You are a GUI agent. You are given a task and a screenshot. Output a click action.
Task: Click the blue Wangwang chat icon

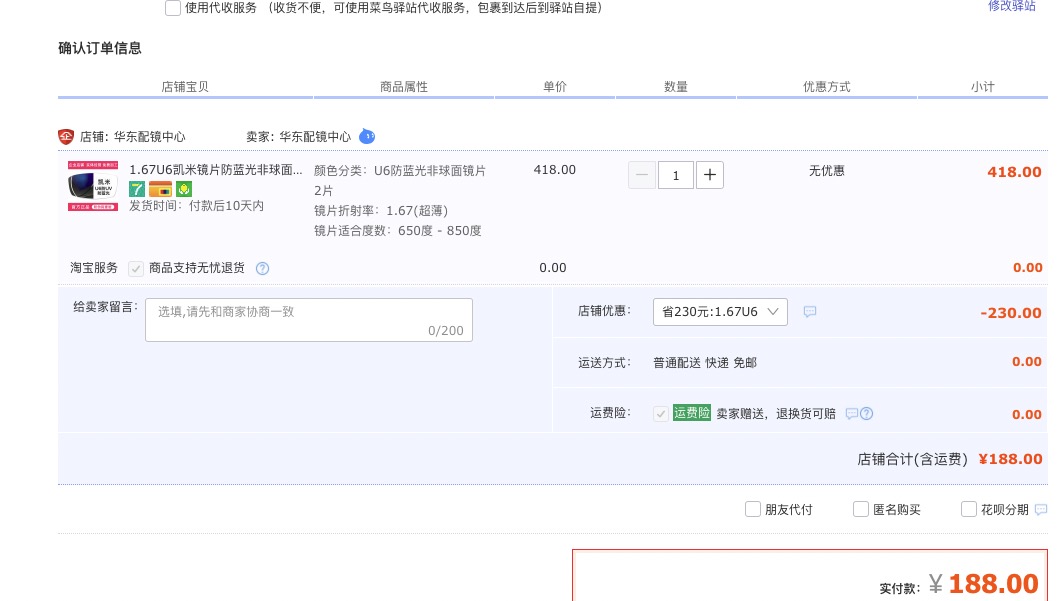pos(367,136)
